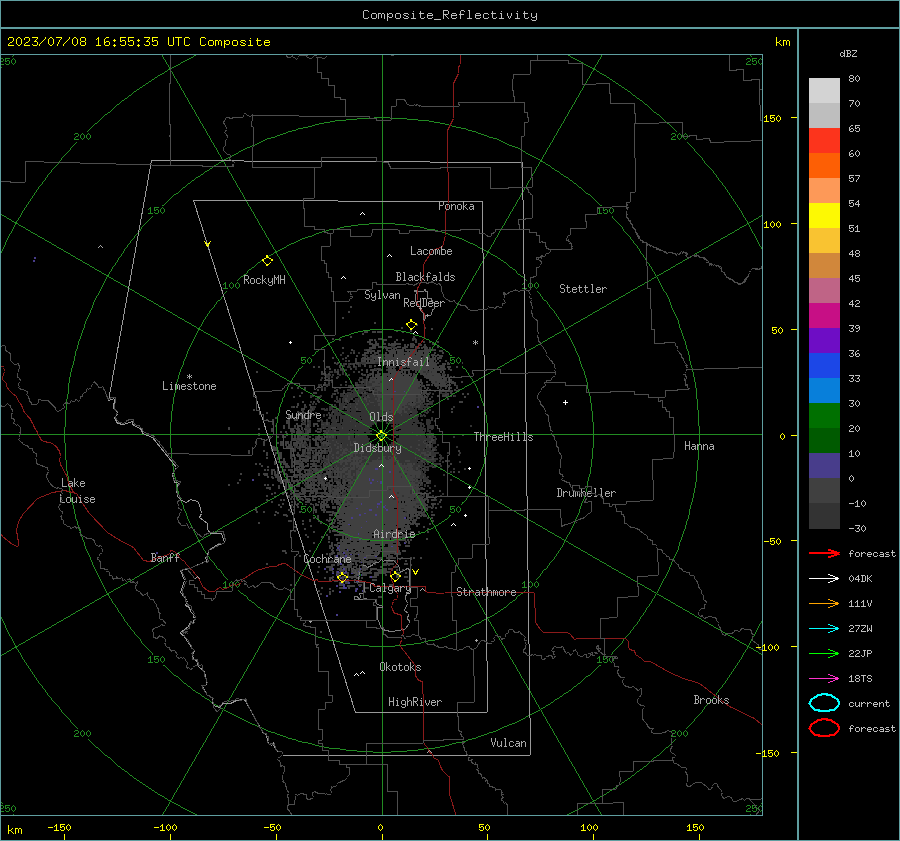Select the red forecast ellipse legend icon
Screen dimensions: 900x841
tap(824, 728)
